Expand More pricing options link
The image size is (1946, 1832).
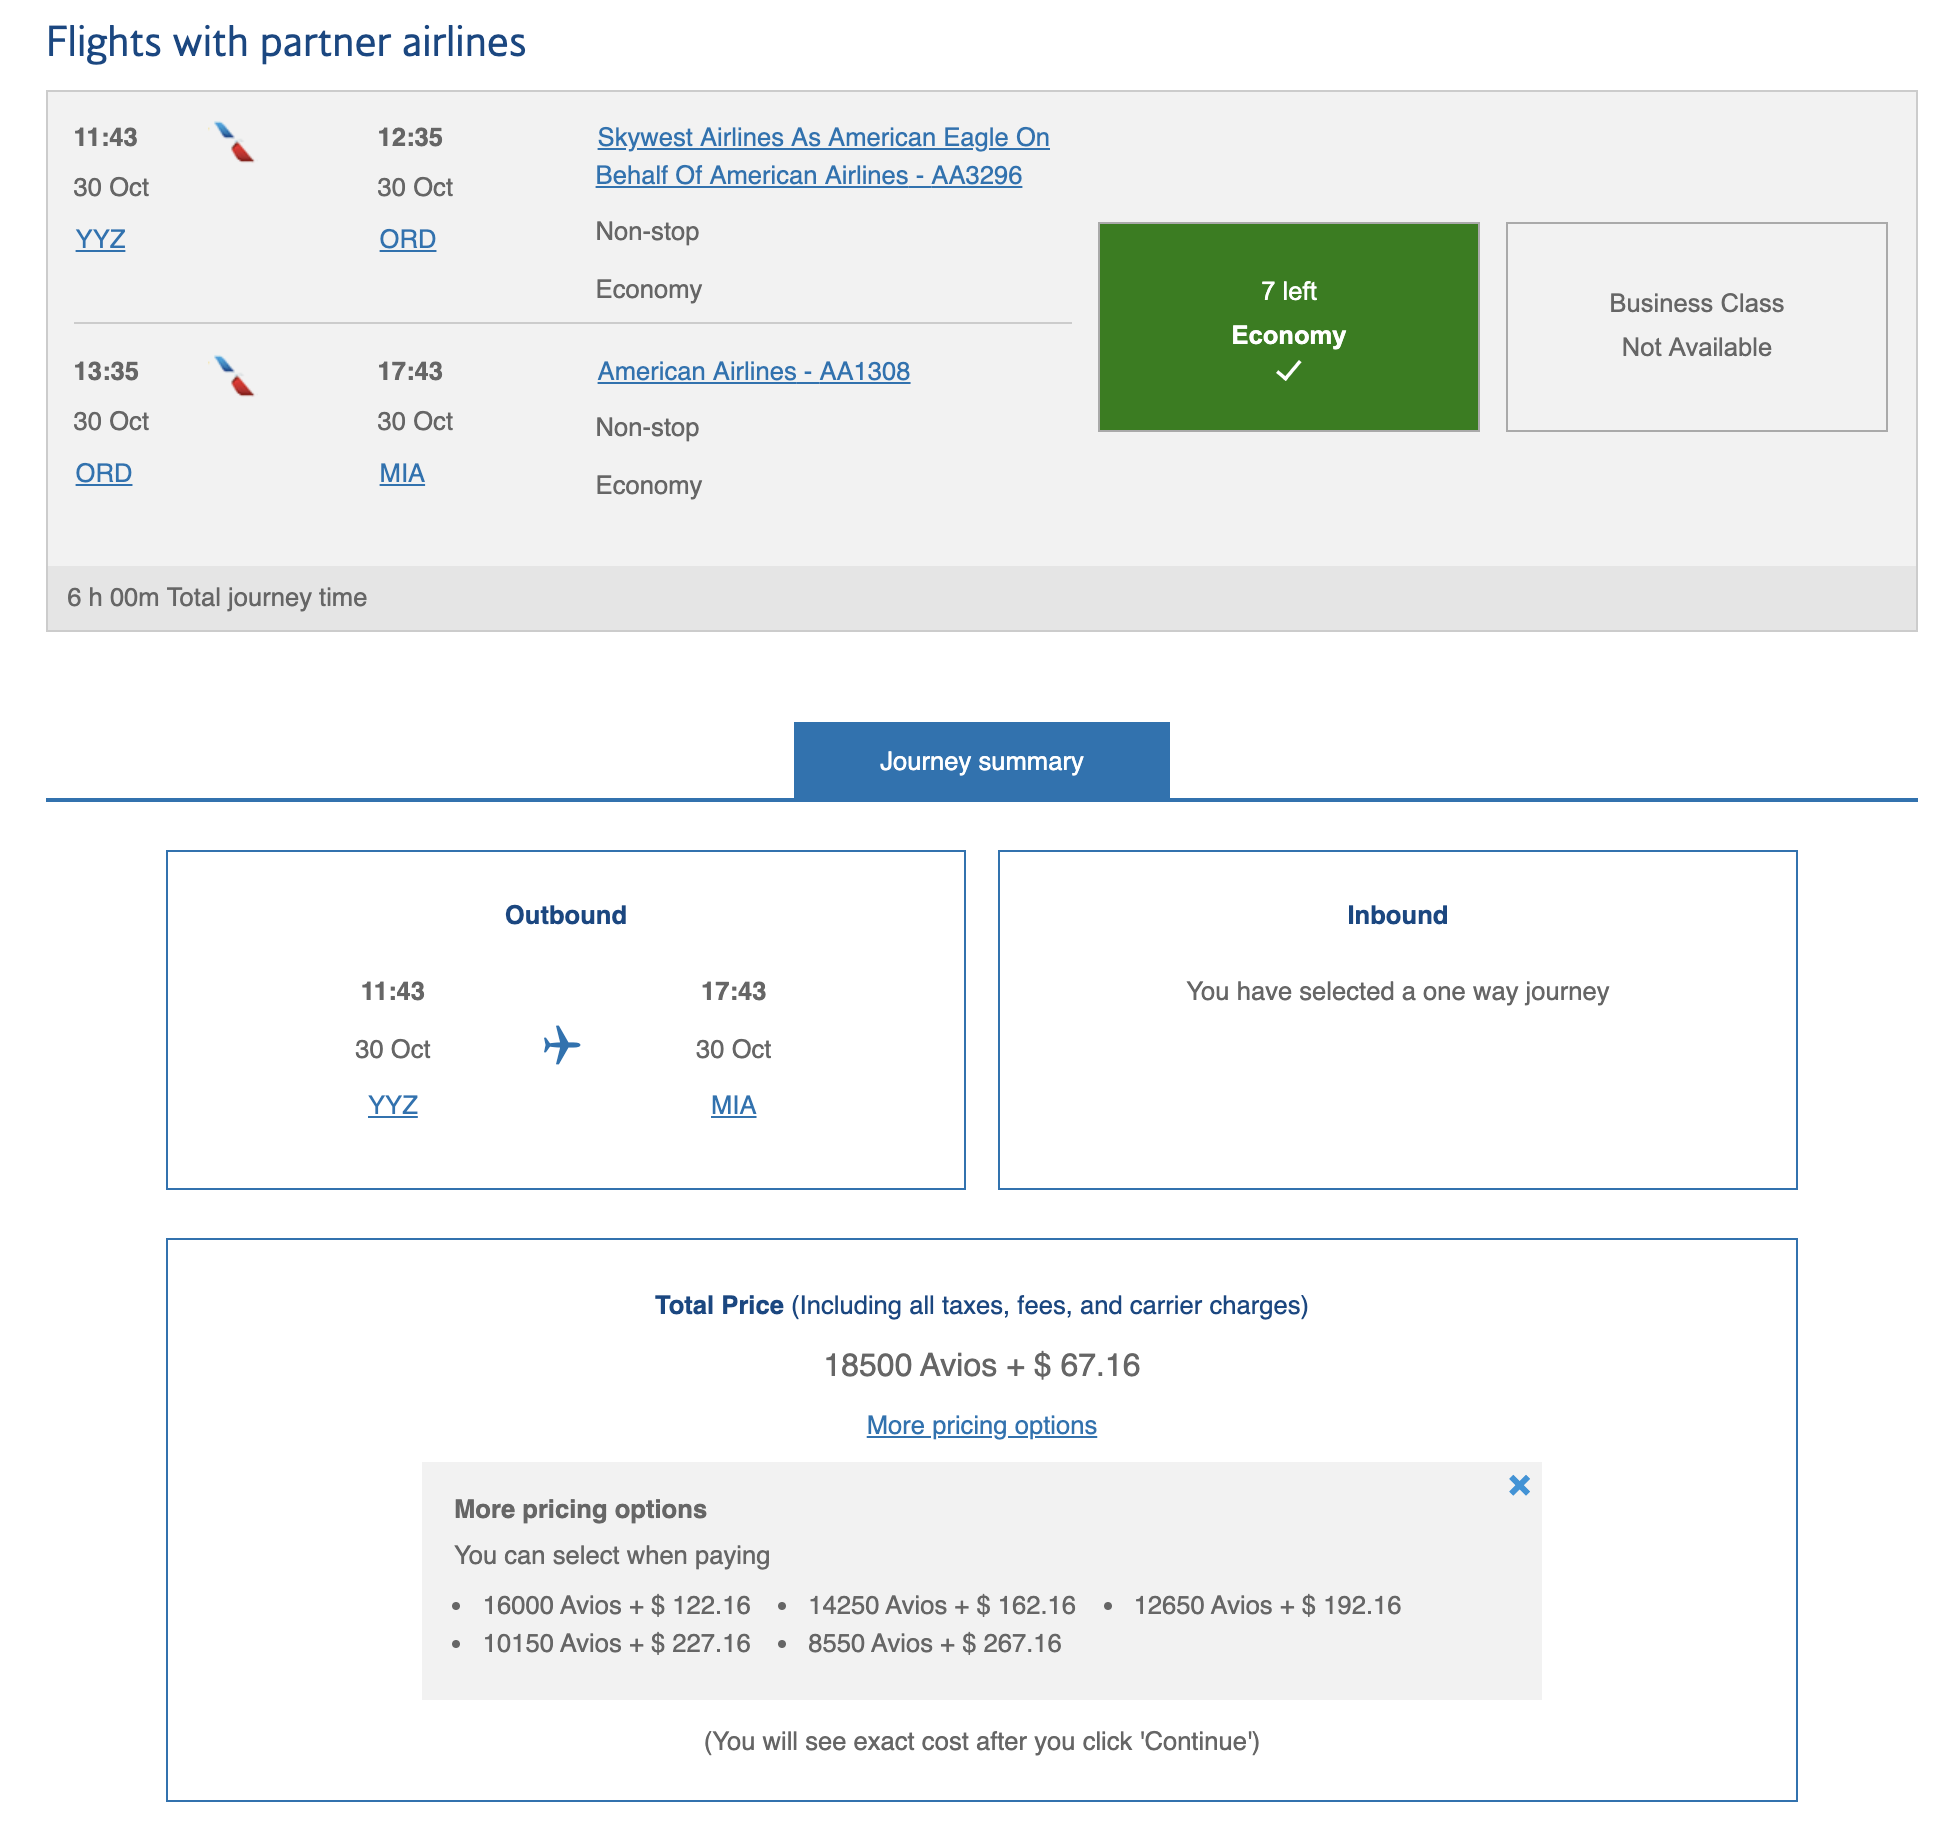tap(981, 1425)
